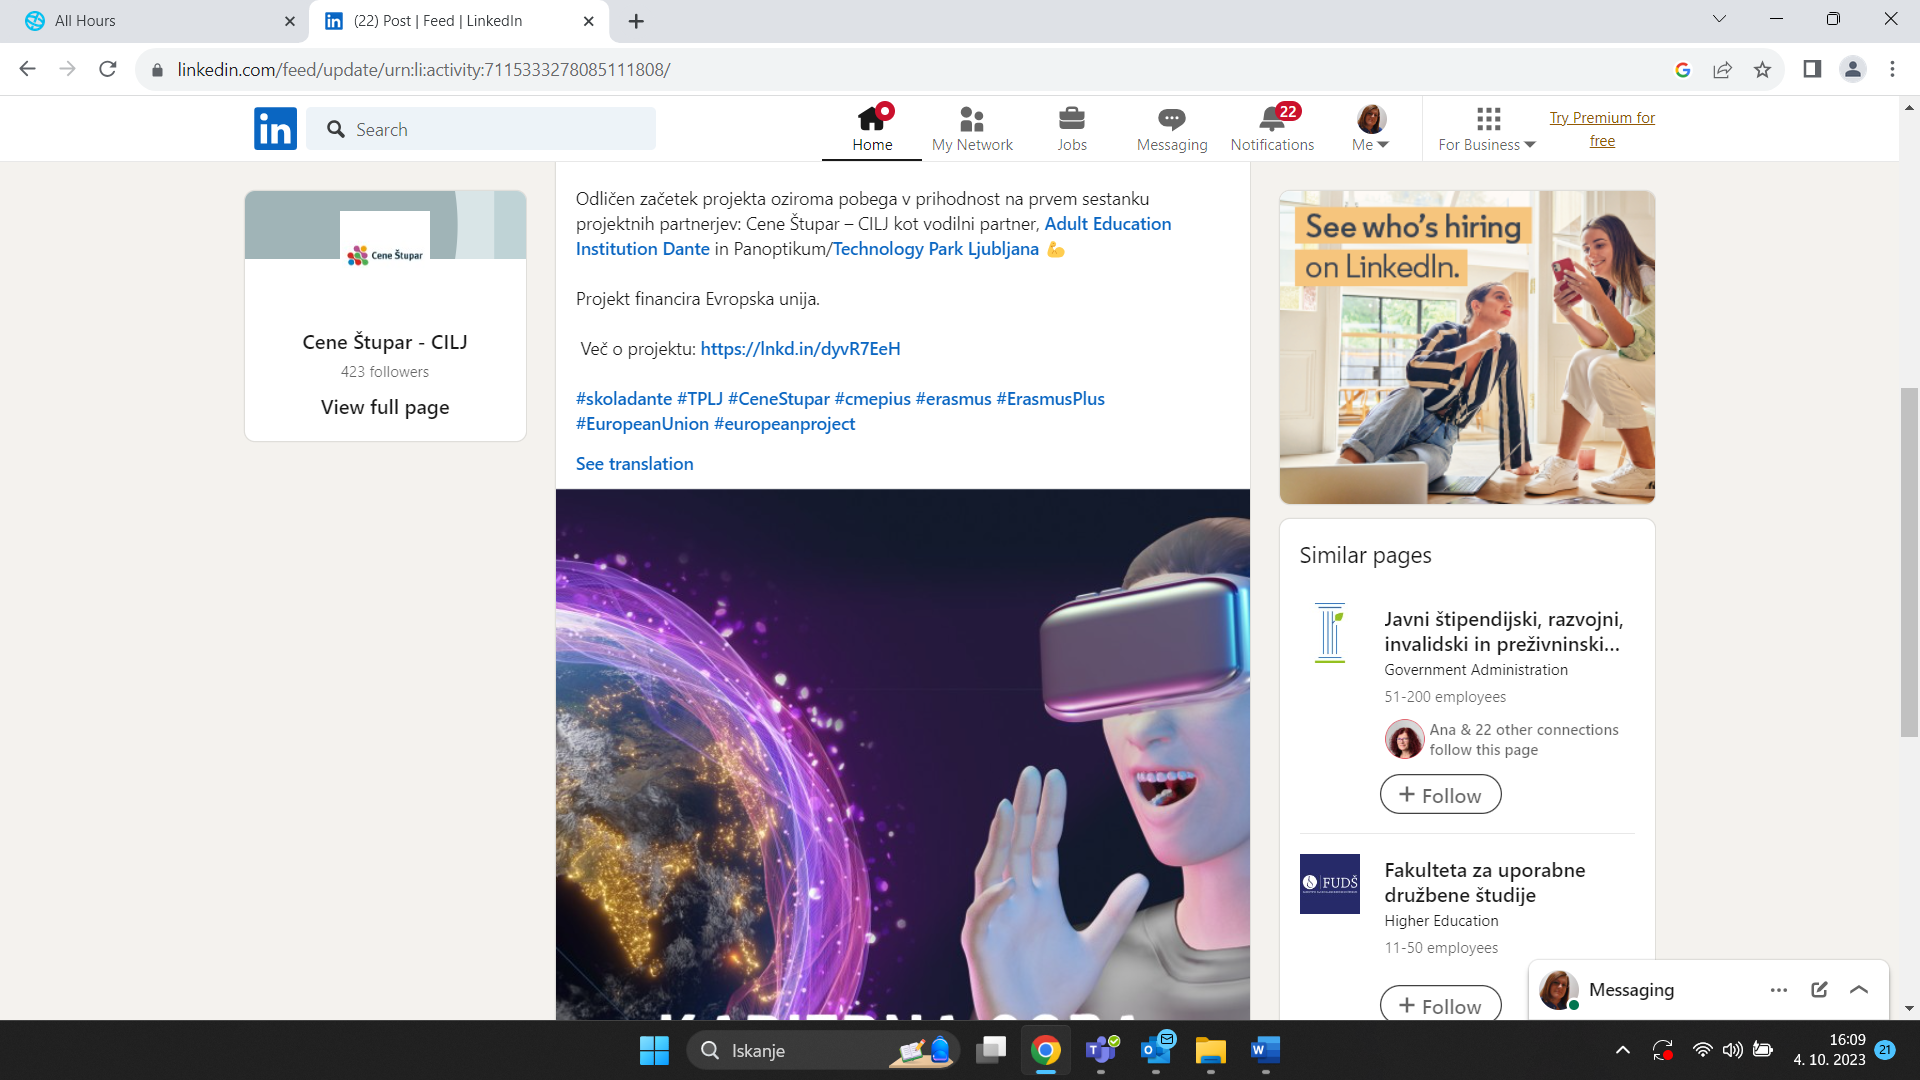Open new browser tab
The width and height of the screenshot is (1920, 1080).
636,21
